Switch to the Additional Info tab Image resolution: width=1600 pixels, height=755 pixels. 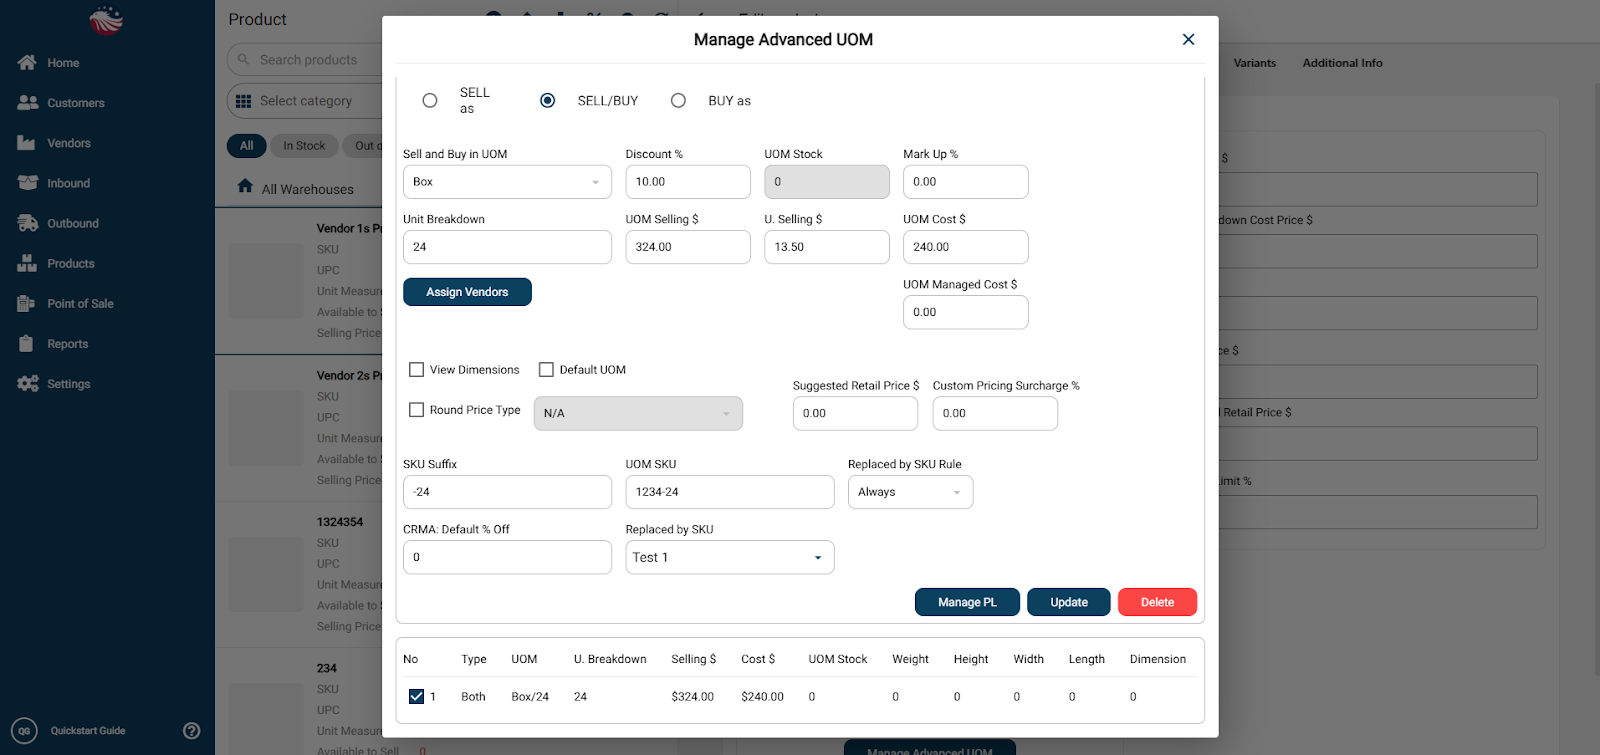tap(1342, 63)
